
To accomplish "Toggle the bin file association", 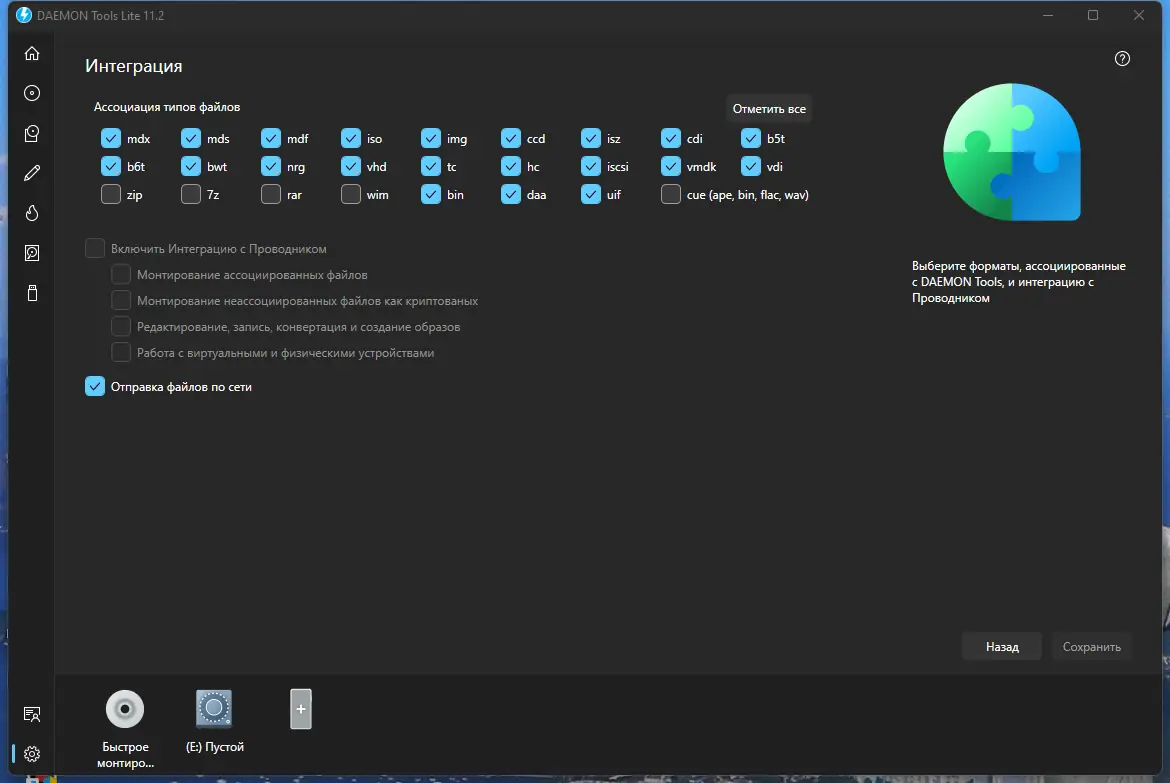I will coord(431,194).
